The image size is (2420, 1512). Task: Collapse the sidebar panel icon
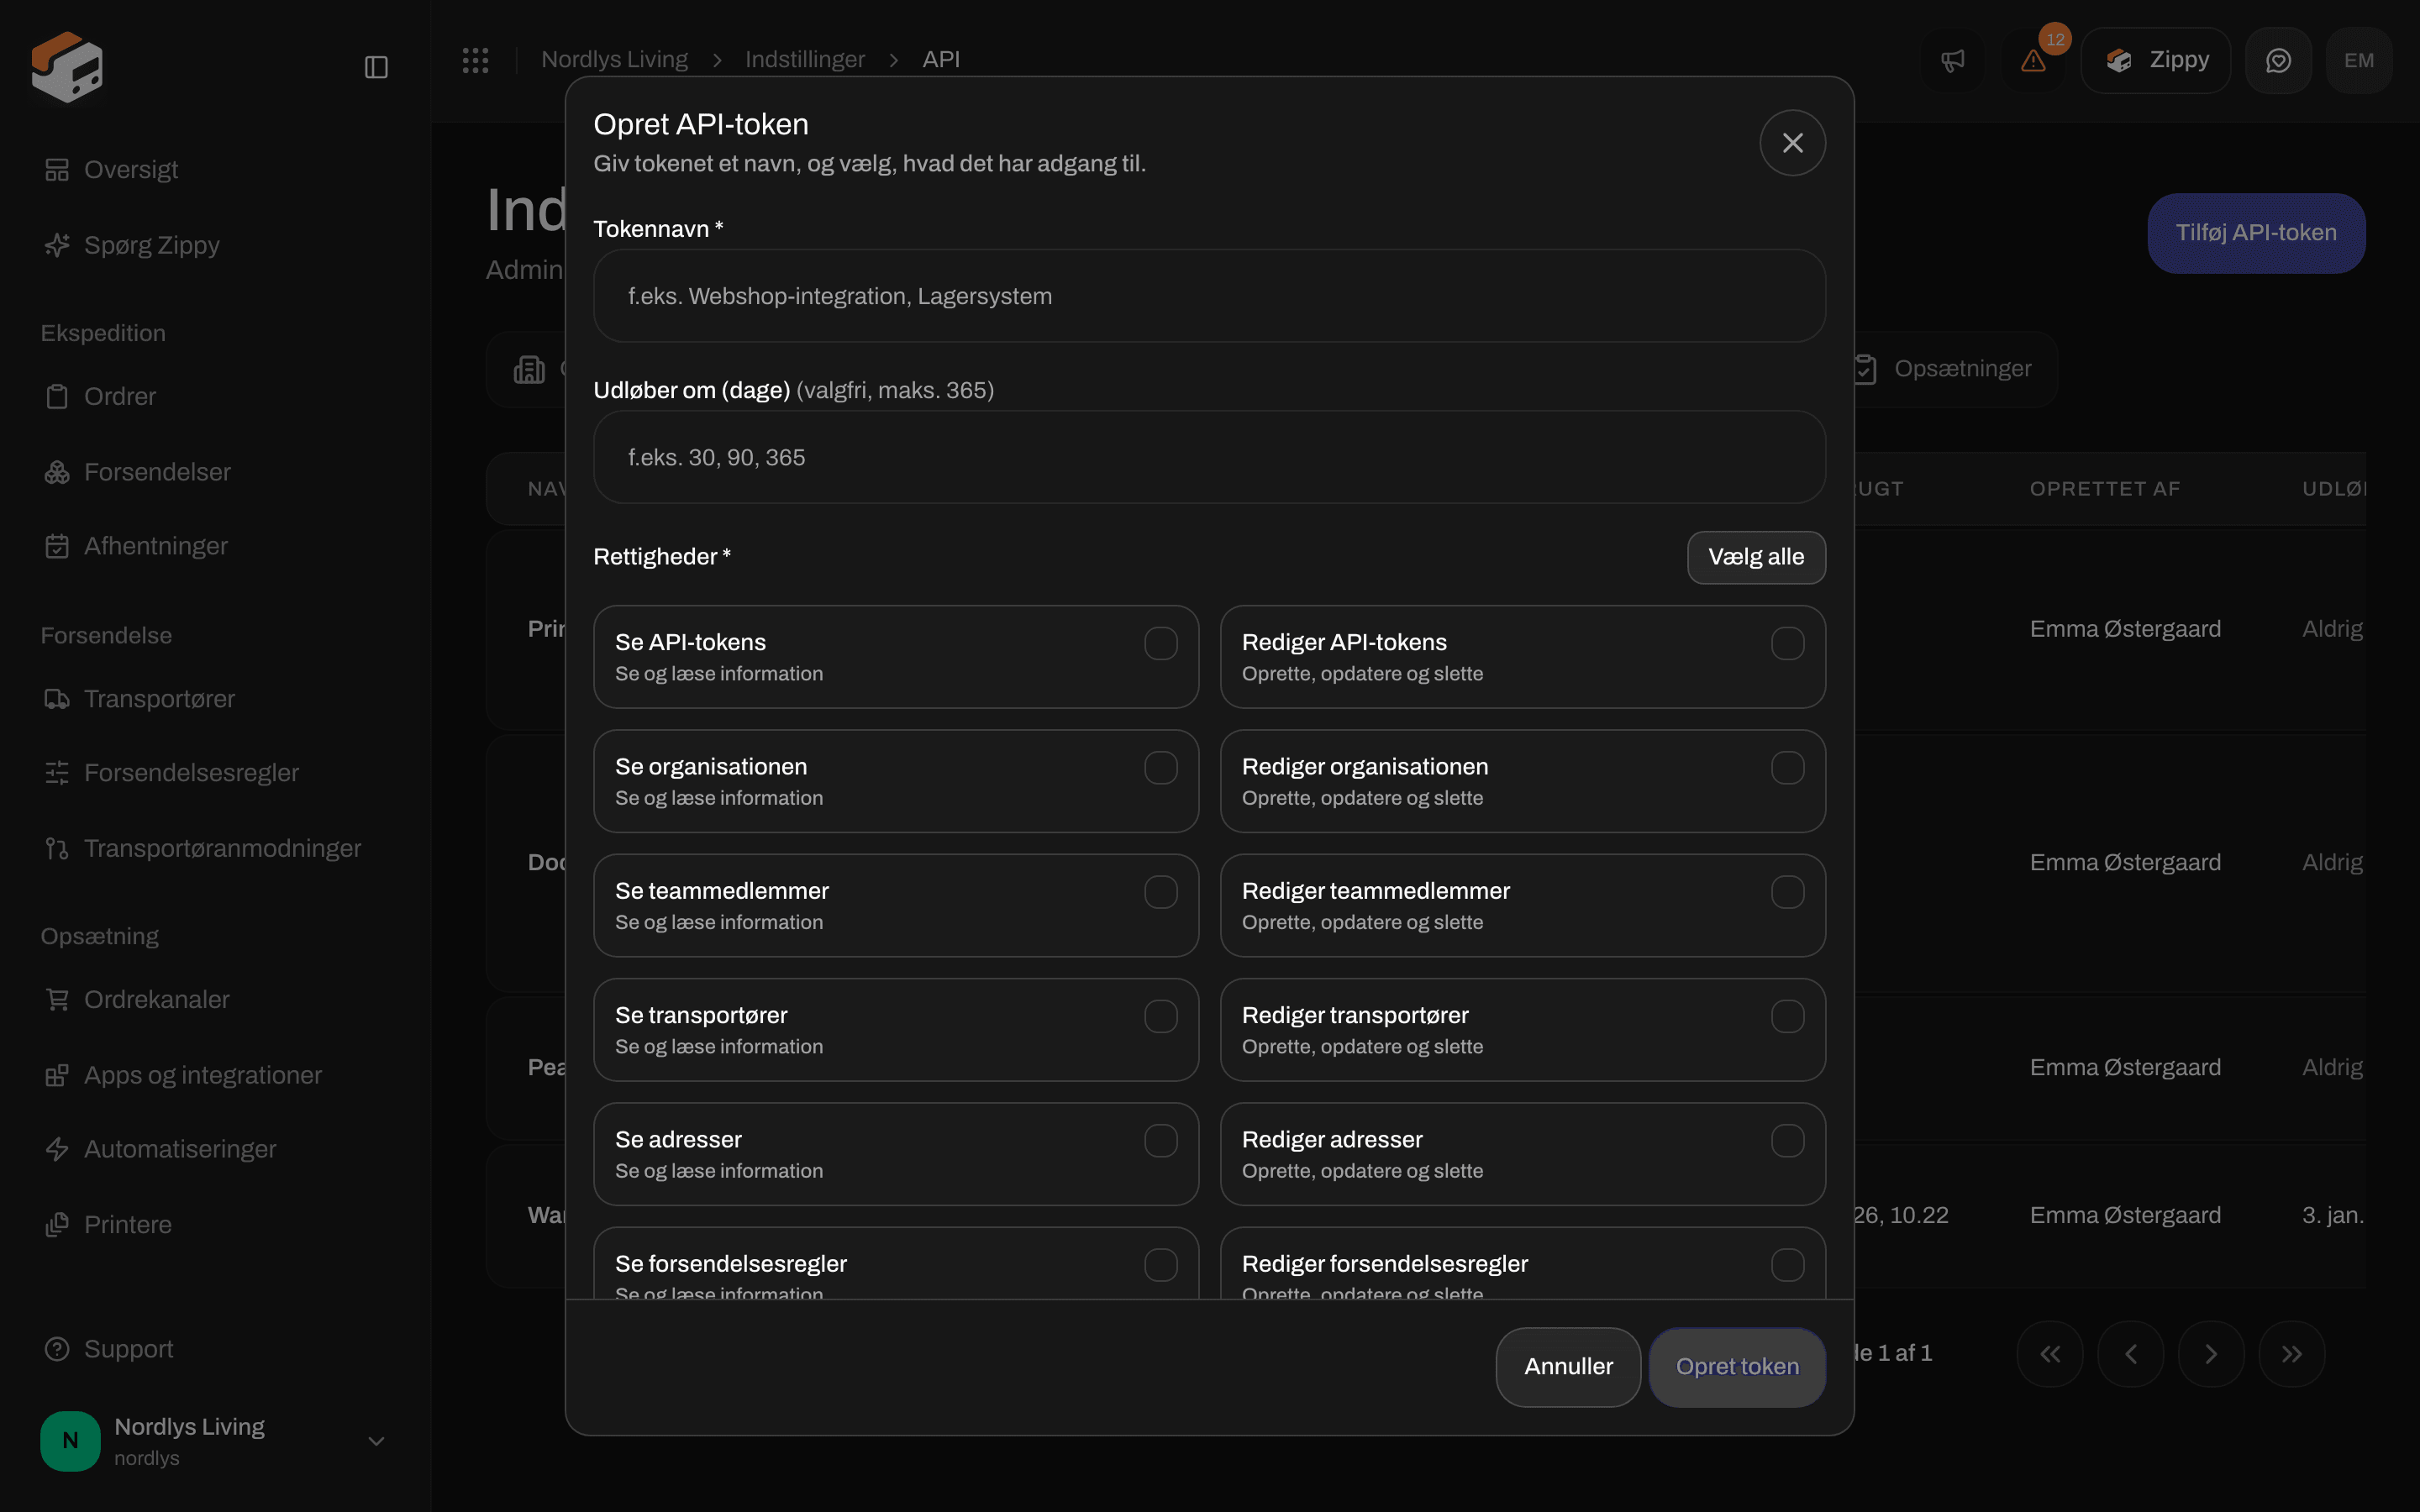coord(376,67)
